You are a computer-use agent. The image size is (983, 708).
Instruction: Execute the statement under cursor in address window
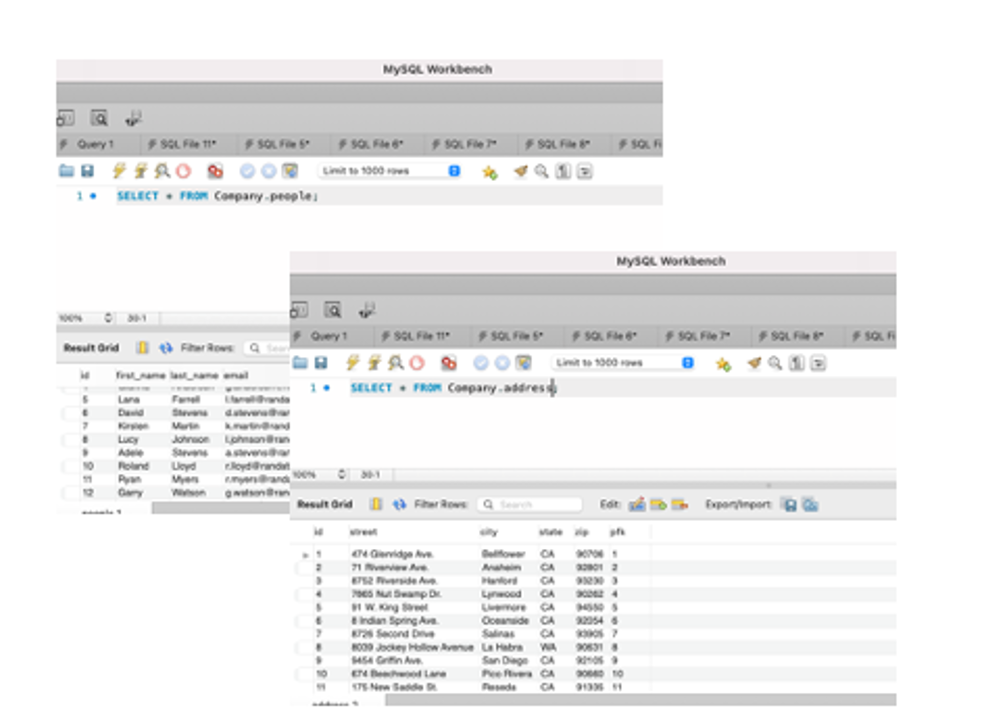coord(374,362)
